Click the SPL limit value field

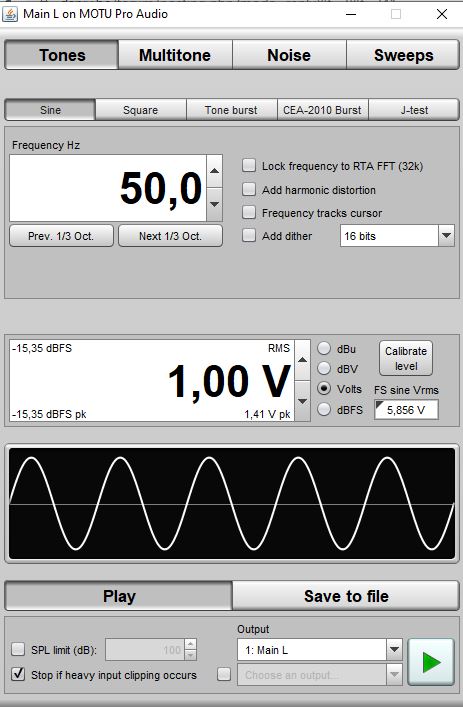click(x=145, y=650)
